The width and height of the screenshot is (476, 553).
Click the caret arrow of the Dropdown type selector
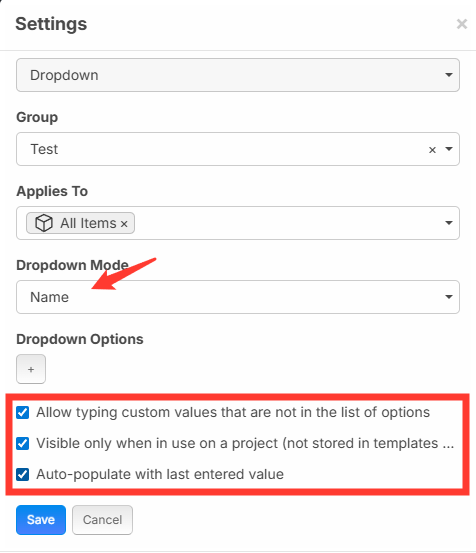(x=449, y=75)
